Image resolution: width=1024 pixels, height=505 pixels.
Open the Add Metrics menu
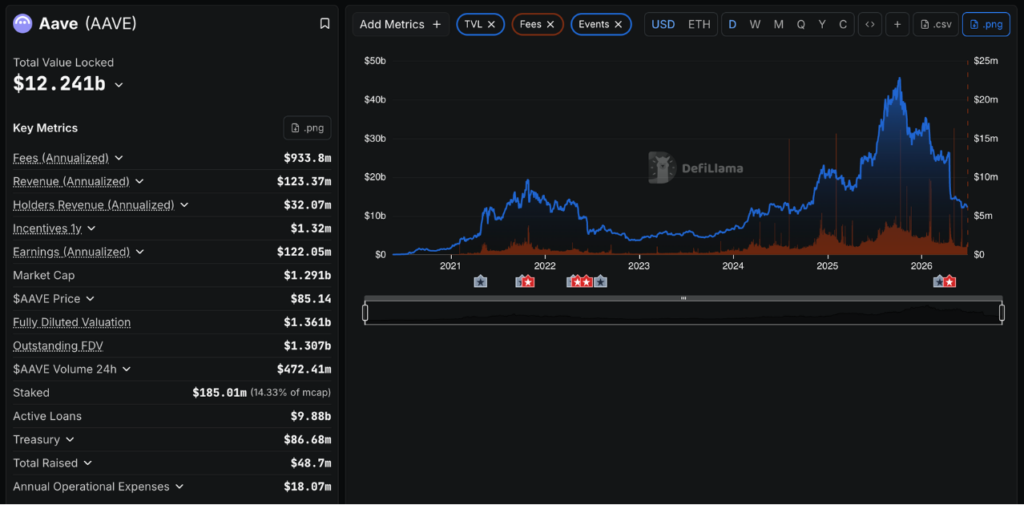400,24
